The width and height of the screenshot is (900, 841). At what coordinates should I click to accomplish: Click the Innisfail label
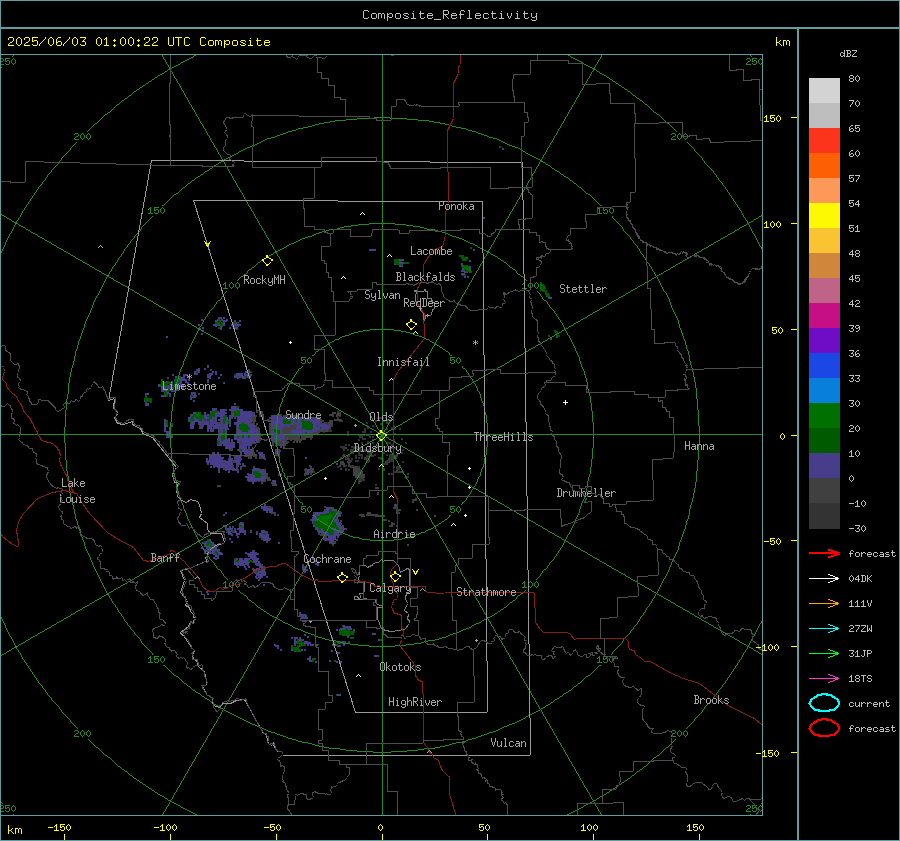(403, 362)
